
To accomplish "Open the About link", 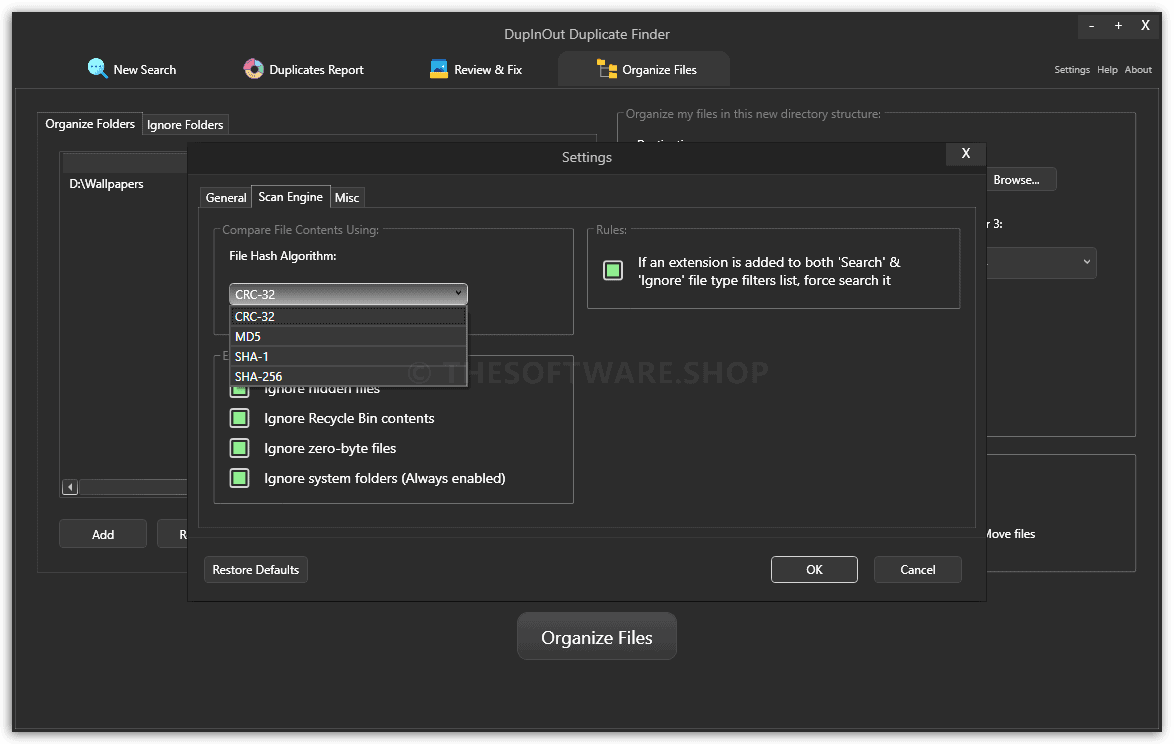I will 1138,70.
